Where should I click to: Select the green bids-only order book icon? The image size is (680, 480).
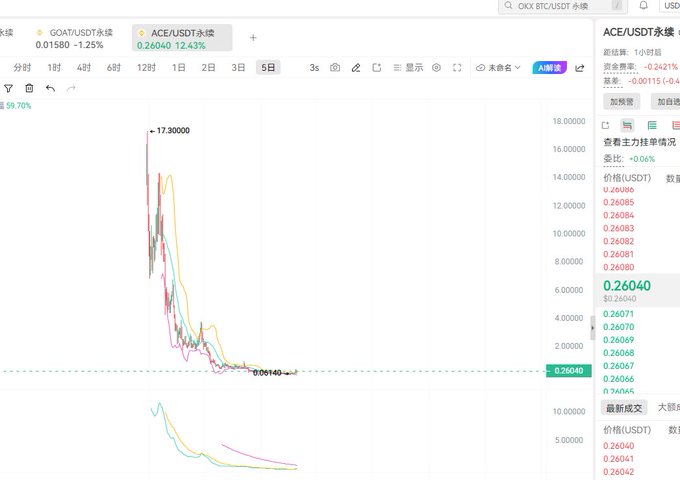(652, 125)
